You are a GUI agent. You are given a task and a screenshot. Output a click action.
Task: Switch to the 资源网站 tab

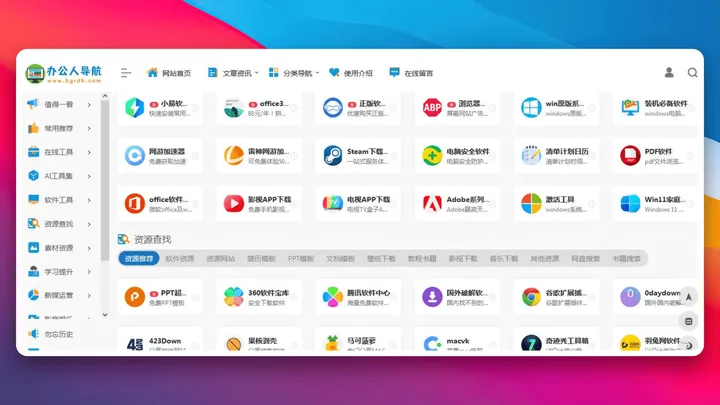click(220, 259)
